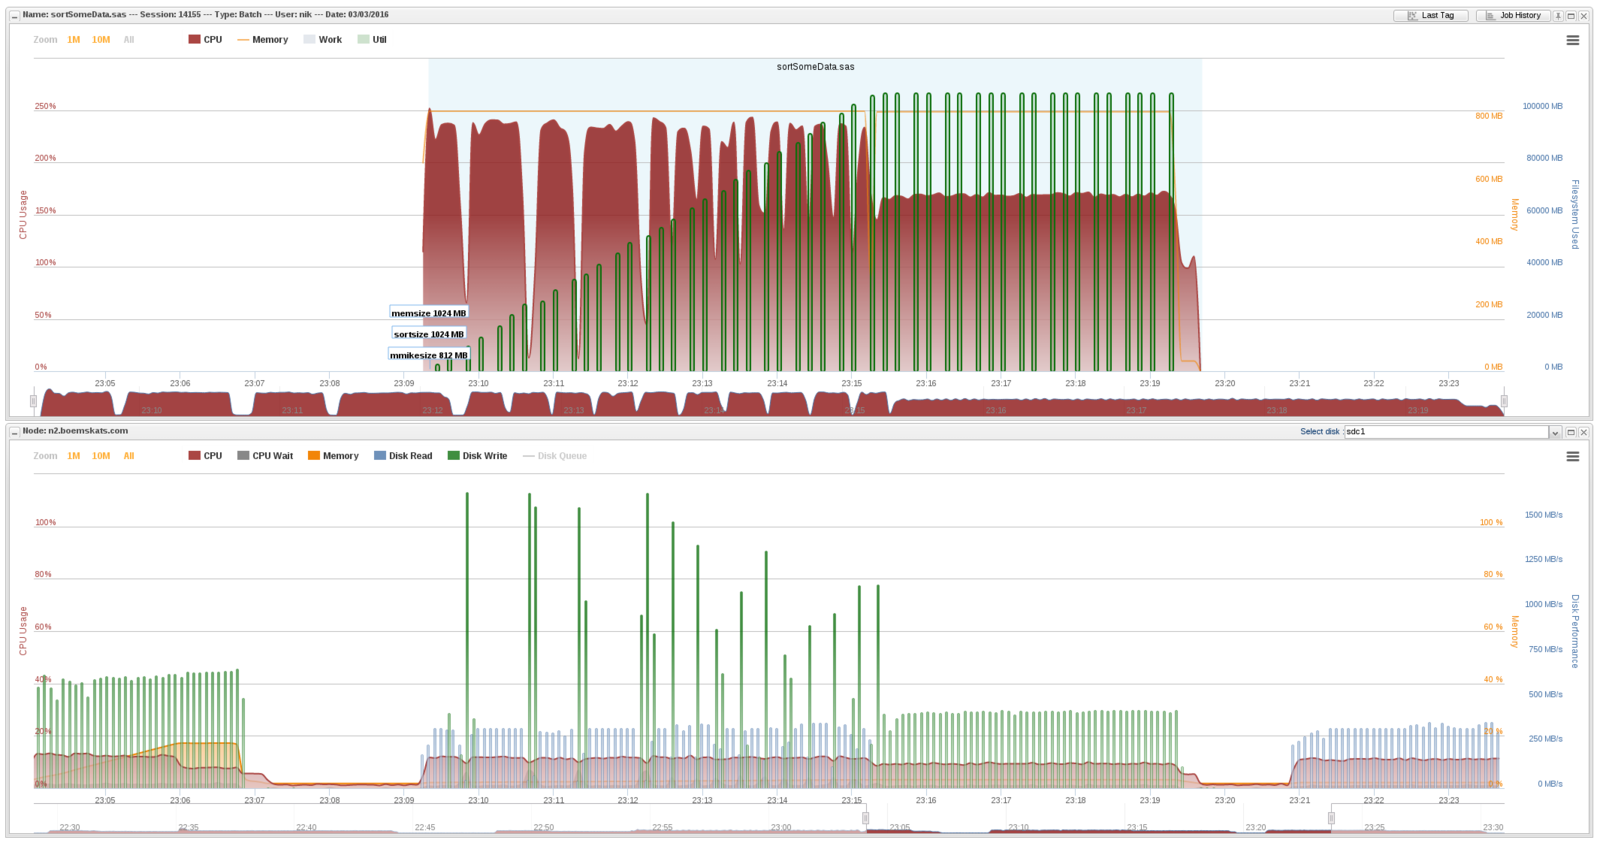Open Last Tag in the job panel
This screenshot has width=1600, height=843.
(x=1431, y=15)
